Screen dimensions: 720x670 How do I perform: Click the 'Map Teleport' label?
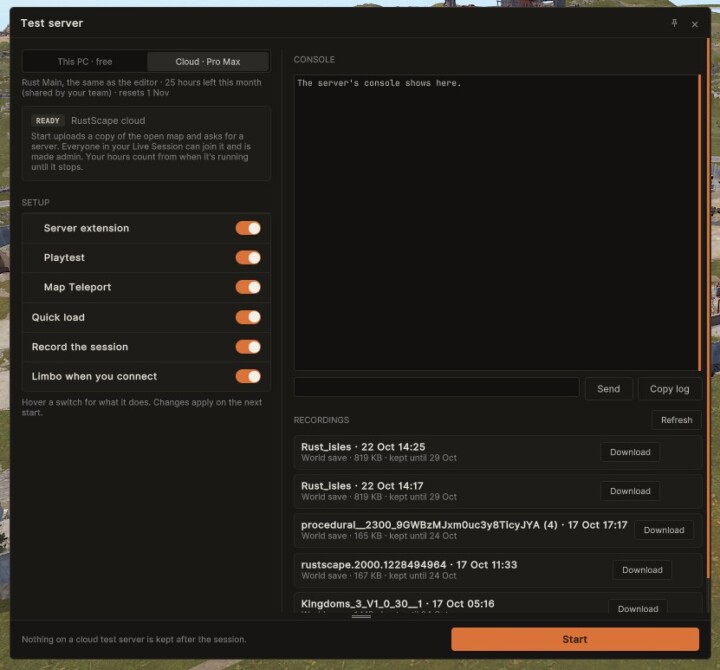[x=78, y=287]
